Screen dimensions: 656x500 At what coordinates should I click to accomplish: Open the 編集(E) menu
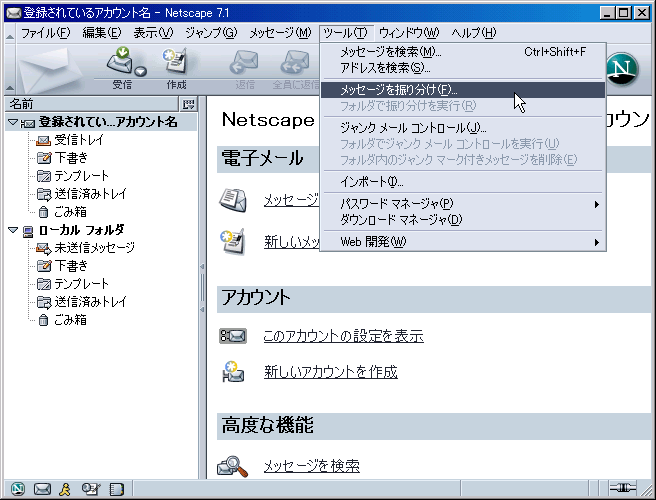point(102,33)
